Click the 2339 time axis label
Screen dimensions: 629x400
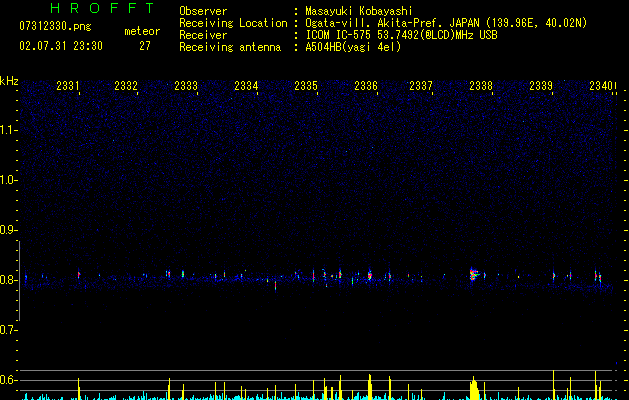[x=541, y=86]
